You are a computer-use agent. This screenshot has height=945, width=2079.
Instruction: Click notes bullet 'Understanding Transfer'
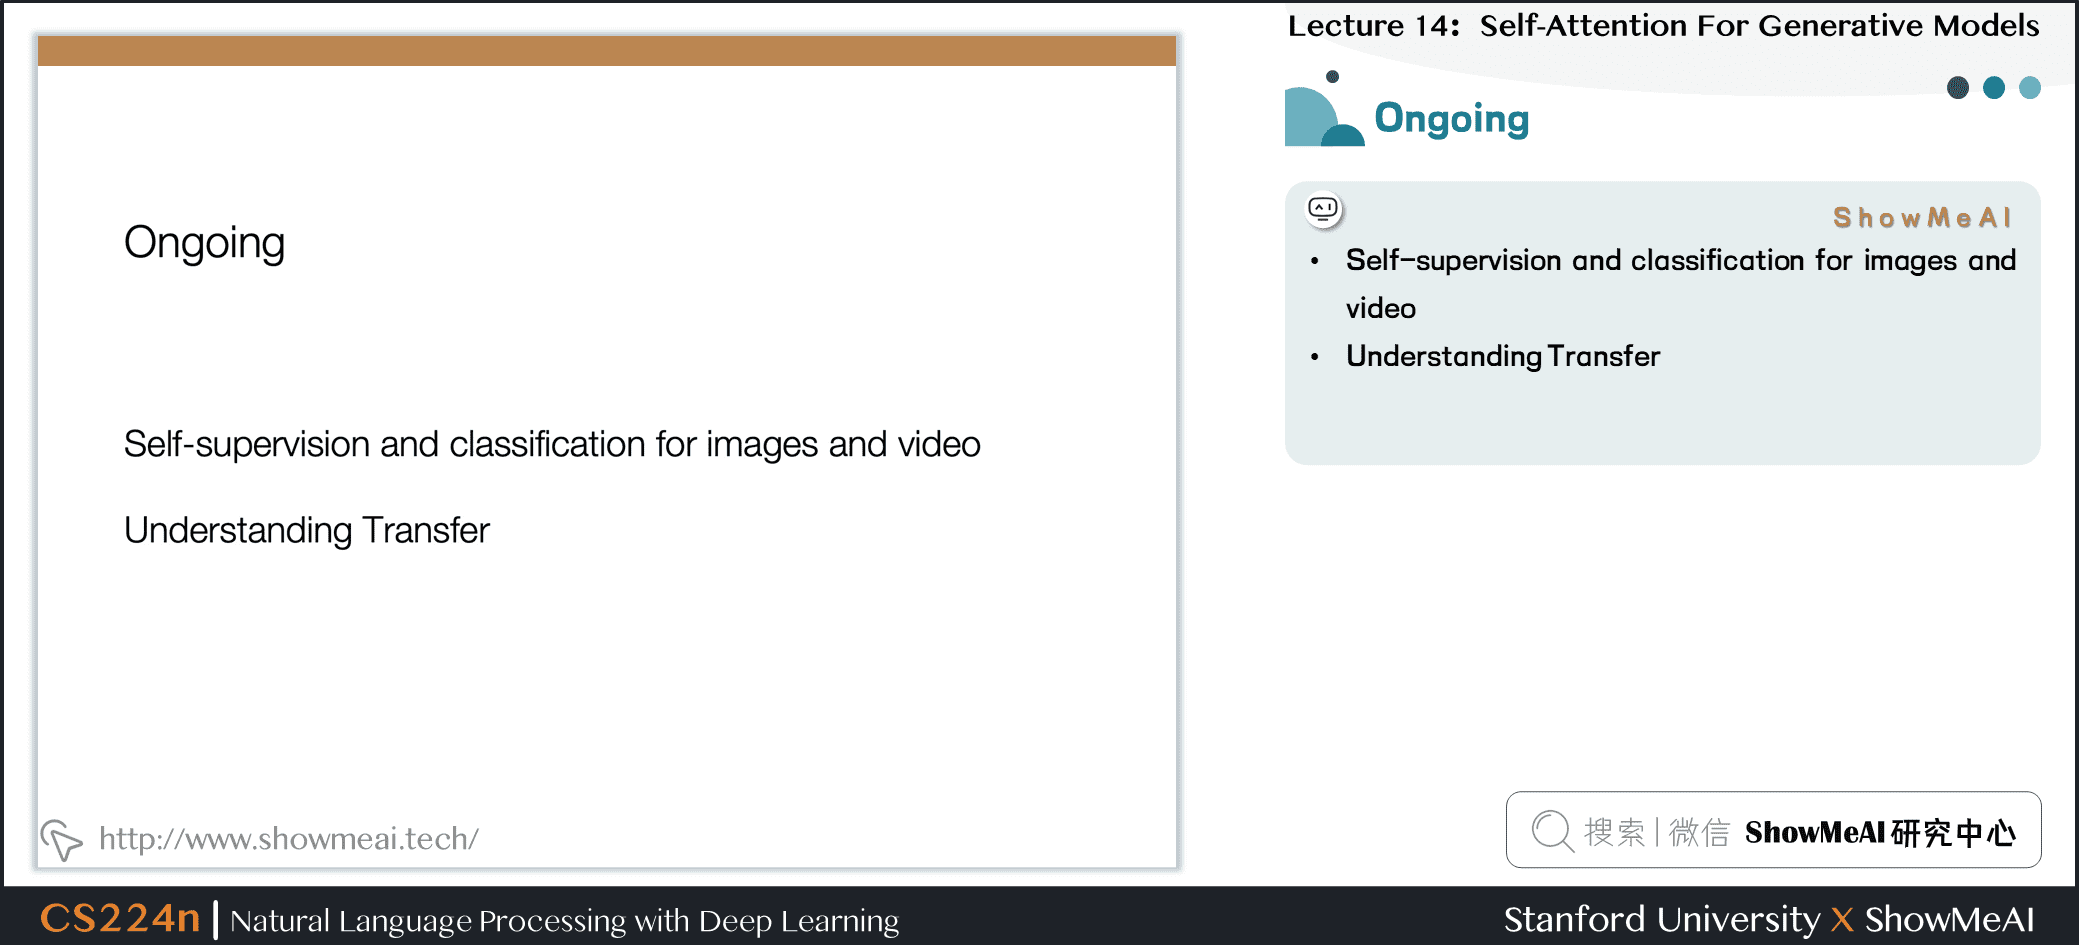click(x=1503, y=356)
